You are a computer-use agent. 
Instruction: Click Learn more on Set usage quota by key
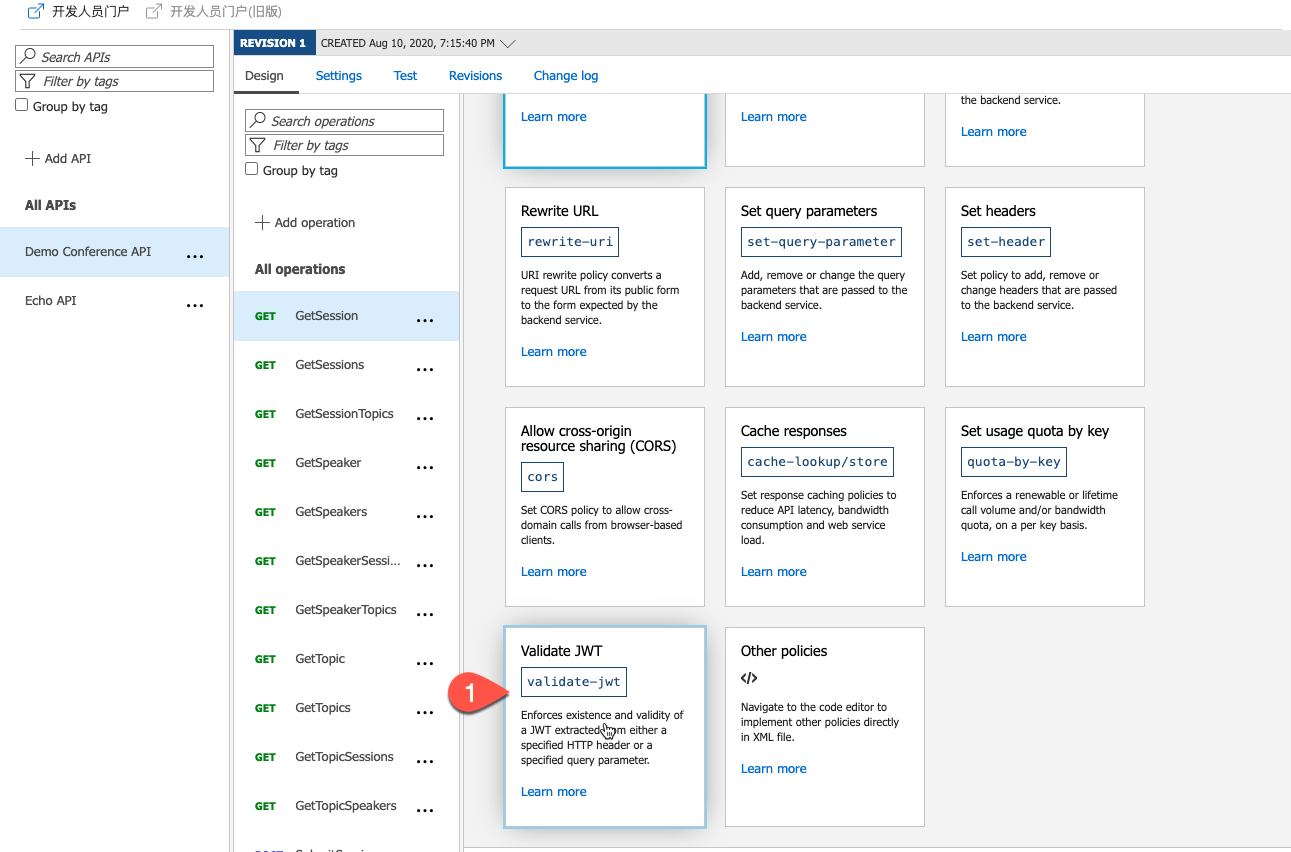pyautogui.click(x=993, y=556)
